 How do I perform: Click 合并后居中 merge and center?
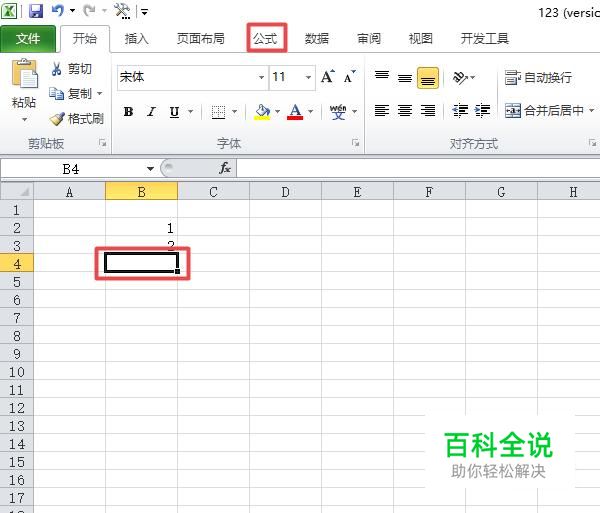(544, 111)
